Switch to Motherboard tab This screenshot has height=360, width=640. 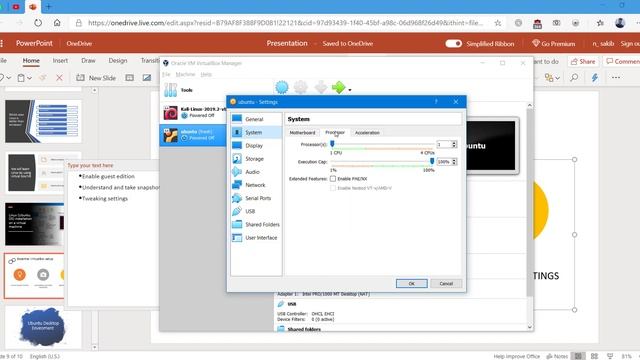[x=302, y=133]
